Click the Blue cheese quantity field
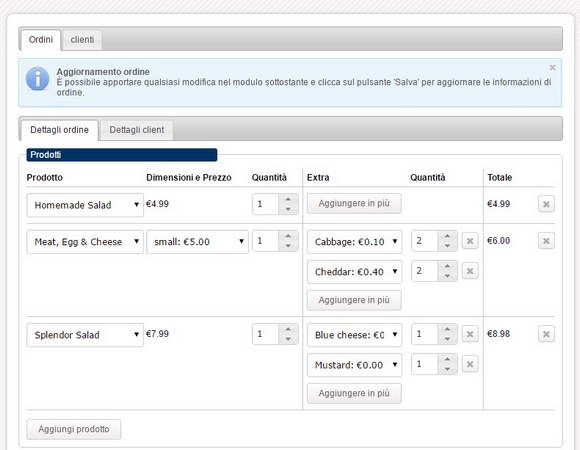Screen dimensions: 580x450 click(x=425, y=334)
